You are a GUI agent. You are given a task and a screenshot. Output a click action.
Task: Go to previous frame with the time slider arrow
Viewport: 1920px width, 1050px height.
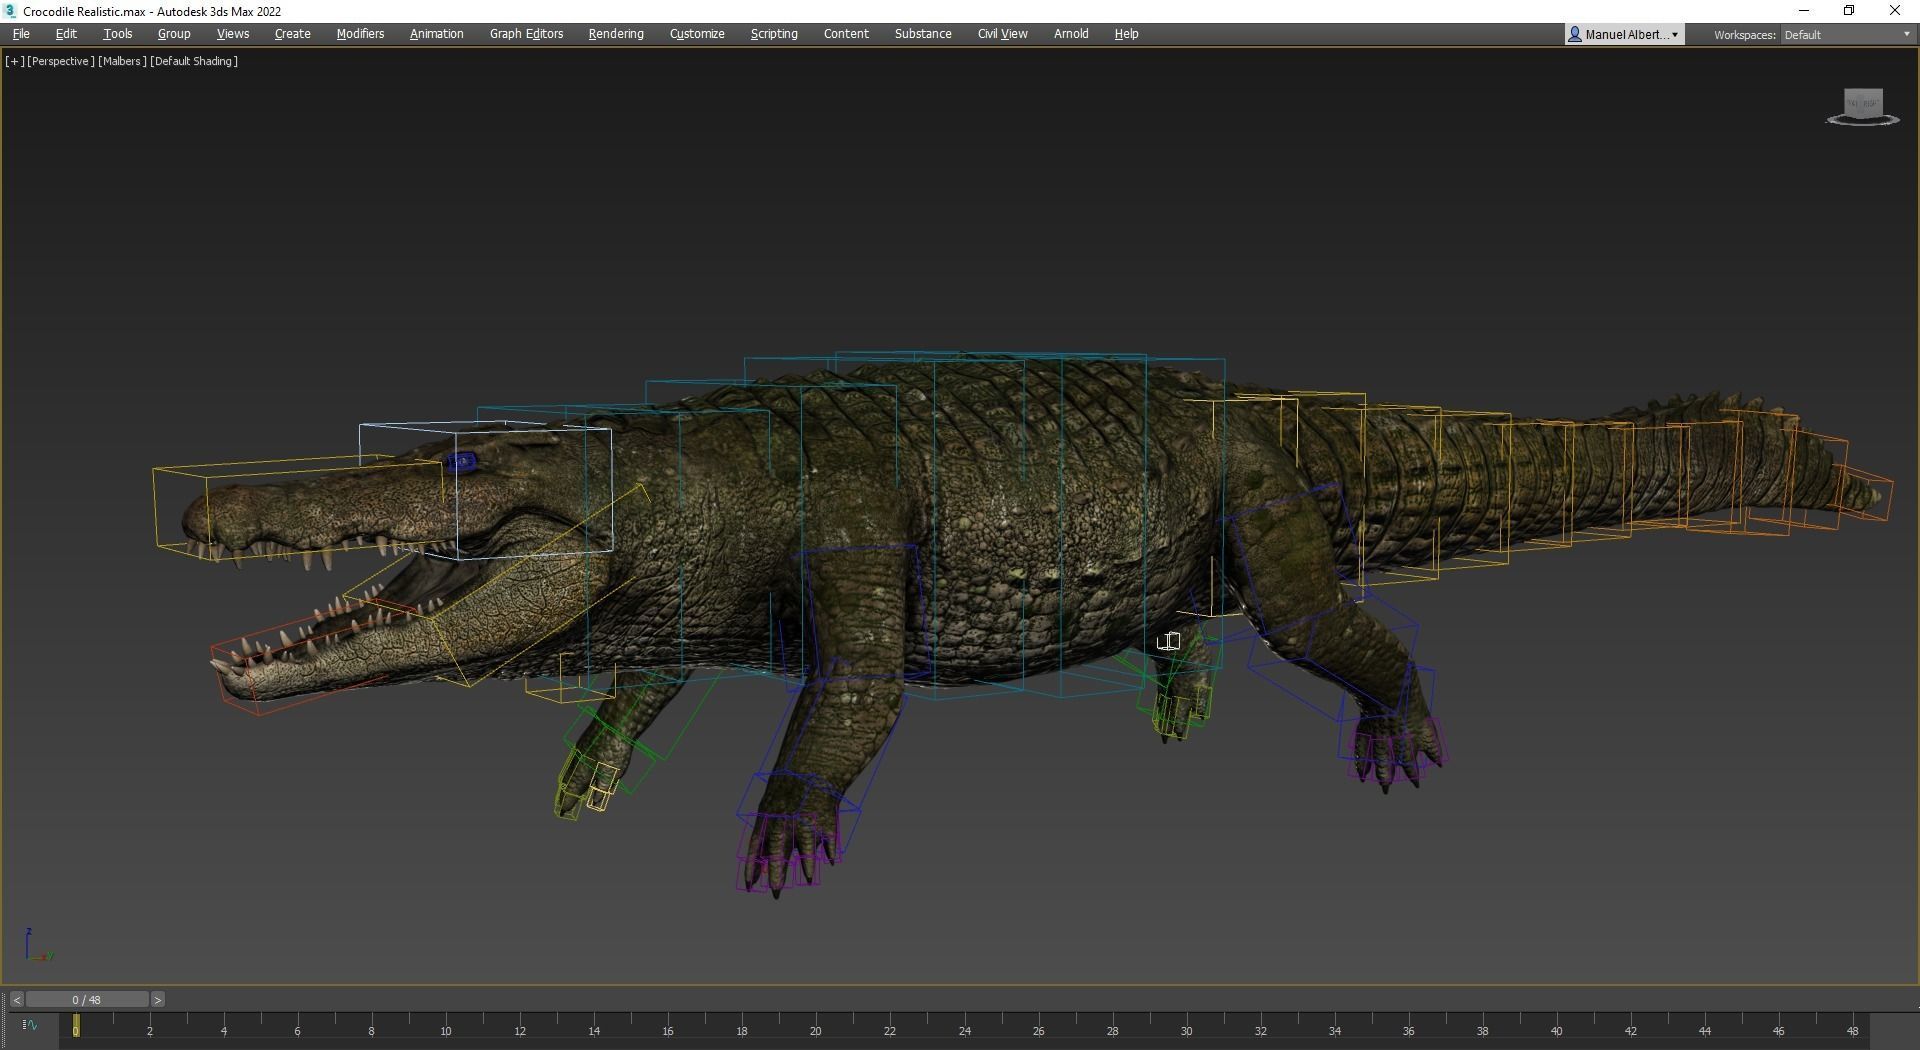coord(17,1000)
